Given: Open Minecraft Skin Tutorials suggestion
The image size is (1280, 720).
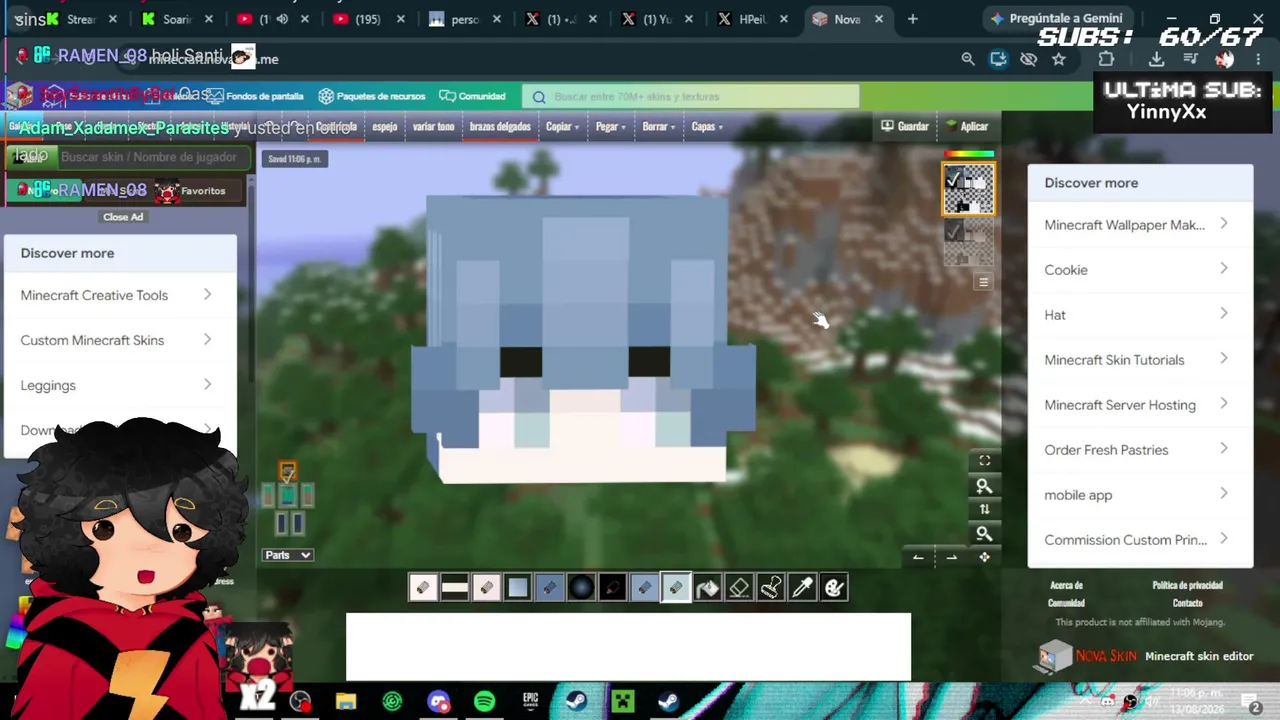Looking at the screenshot, I should [x=1140, y=360].
